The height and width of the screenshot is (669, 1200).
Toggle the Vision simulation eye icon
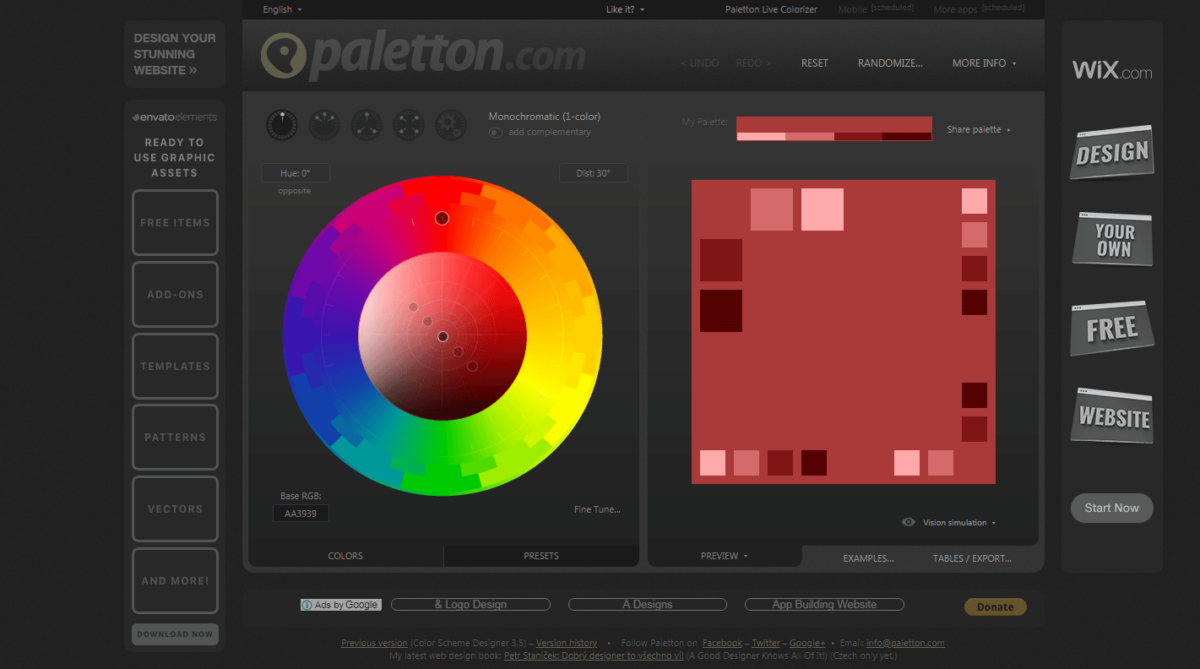coord(908,522)
